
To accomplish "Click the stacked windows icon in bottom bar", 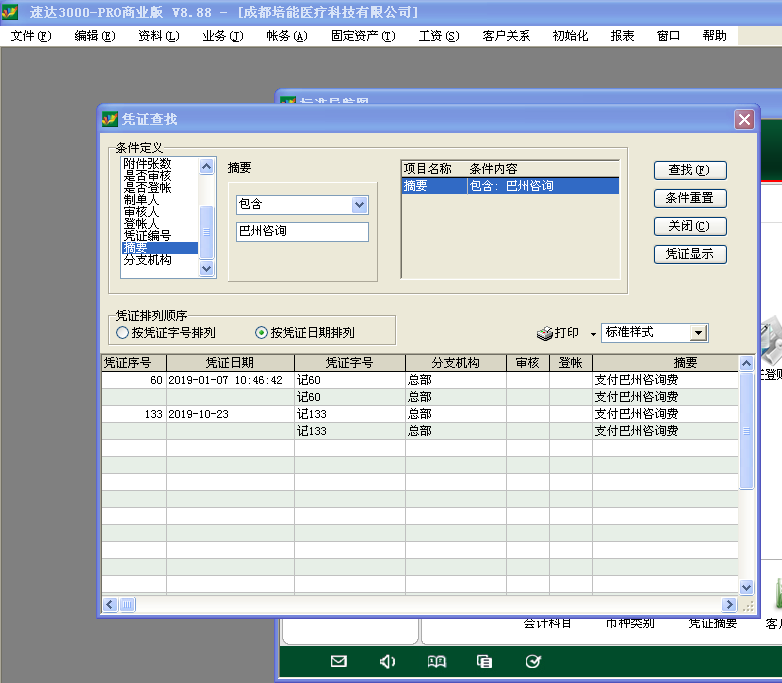I will 484,662.
